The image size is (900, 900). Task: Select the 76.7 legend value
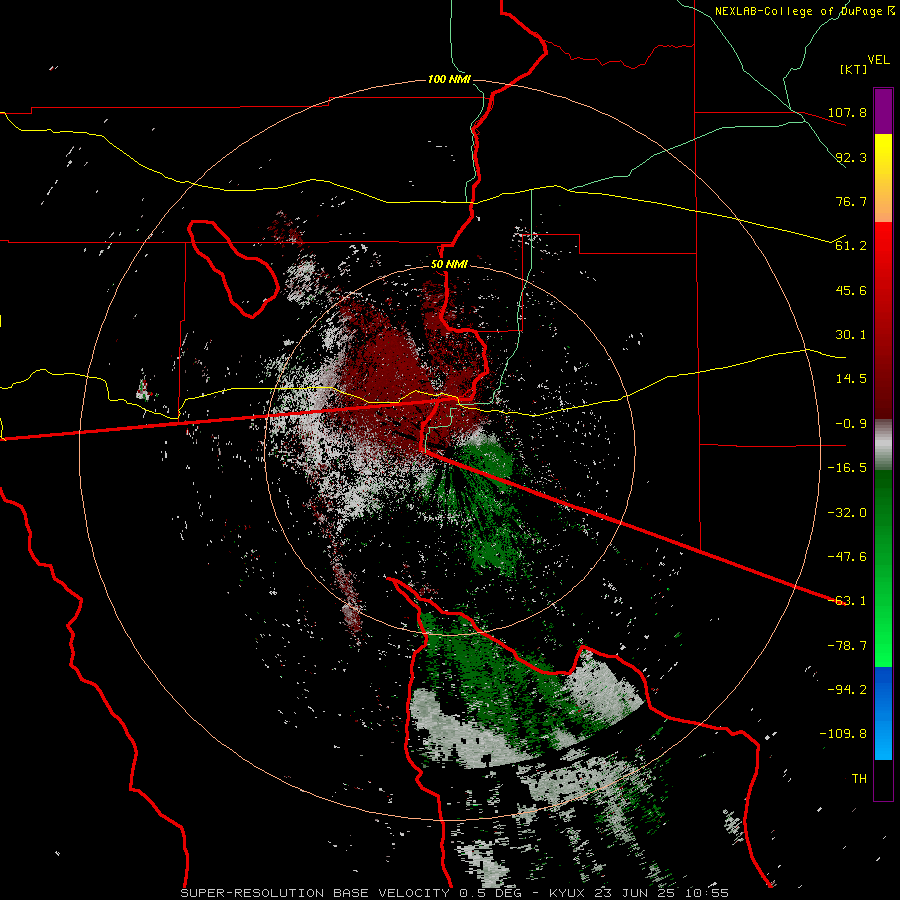(x=851, y=201)
